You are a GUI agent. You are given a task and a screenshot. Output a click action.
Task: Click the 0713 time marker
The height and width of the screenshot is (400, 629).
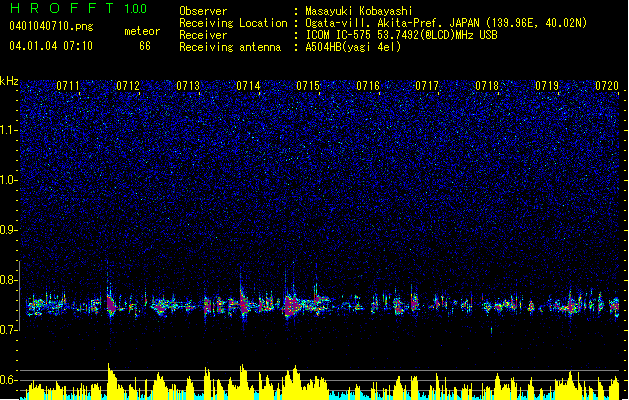(x=188, y=86)
